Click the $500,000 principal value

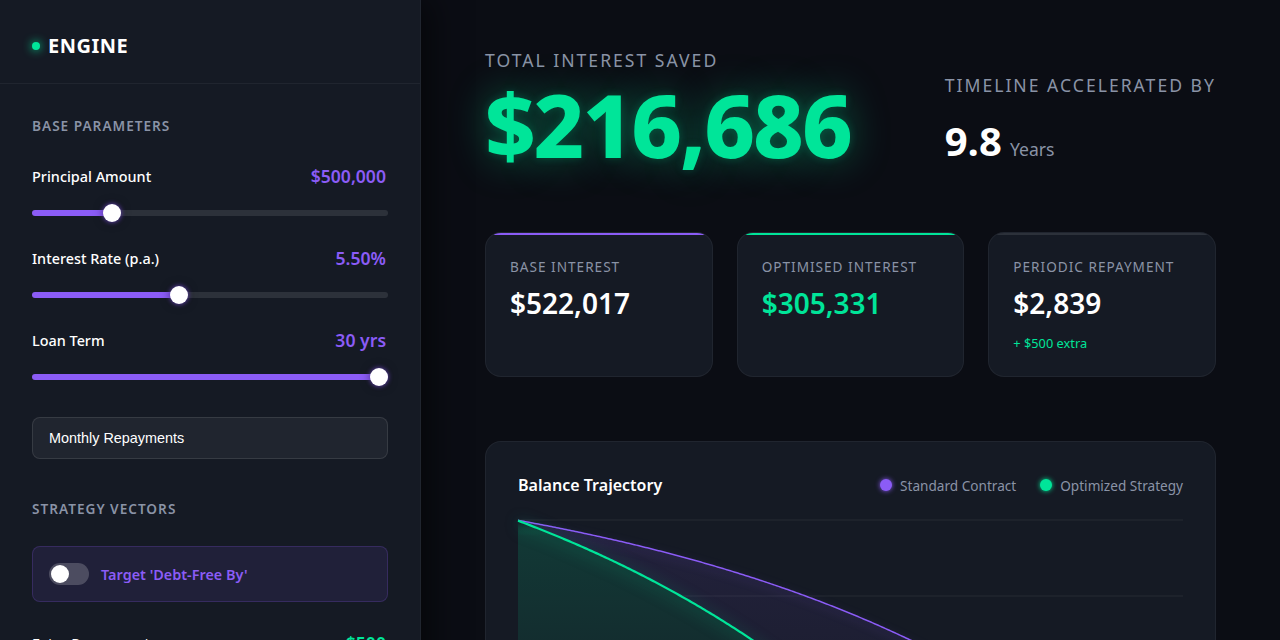348,177
